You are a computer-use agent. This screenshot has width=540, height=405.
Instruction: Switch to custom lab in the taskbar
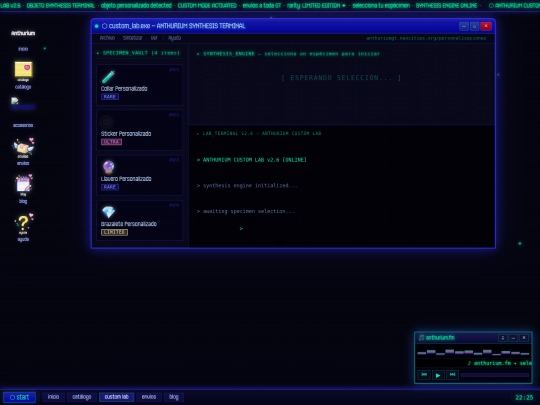point(116,397)
